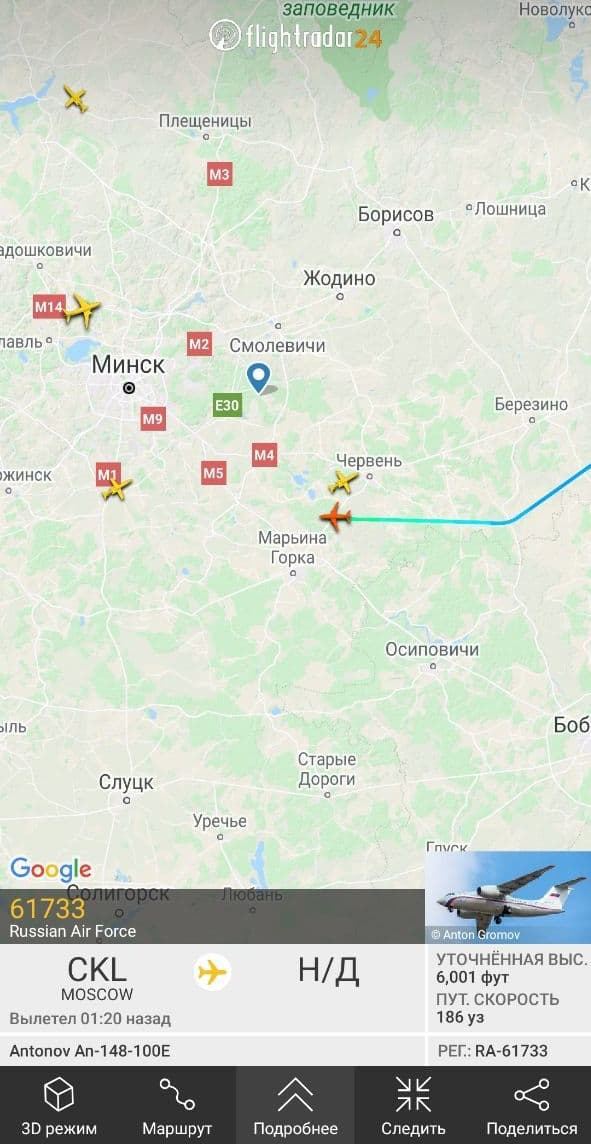Open the An-148 aircraft photo thumbnail
591x1144 pixels.
508,897
